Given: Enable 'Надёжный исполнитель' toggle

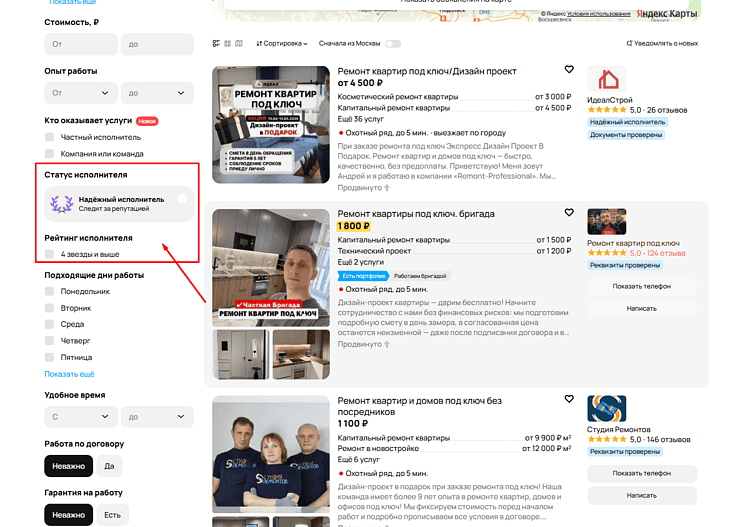Looking at the screenshot, I should tap(182, 199).
